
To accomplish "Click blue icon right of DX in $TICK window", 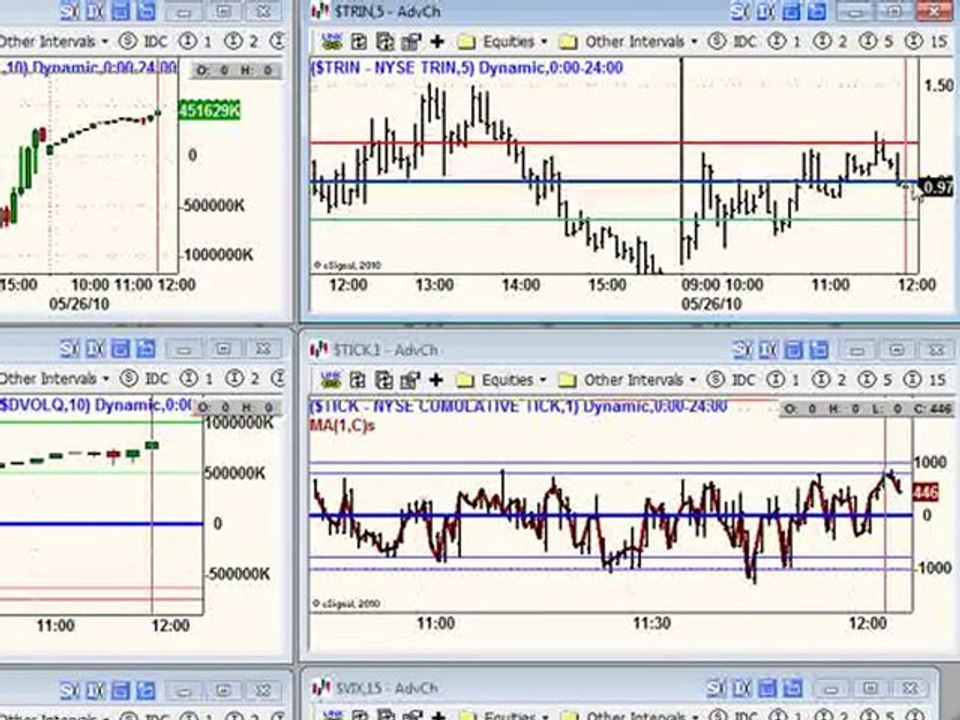I will [x=792, y=350].
